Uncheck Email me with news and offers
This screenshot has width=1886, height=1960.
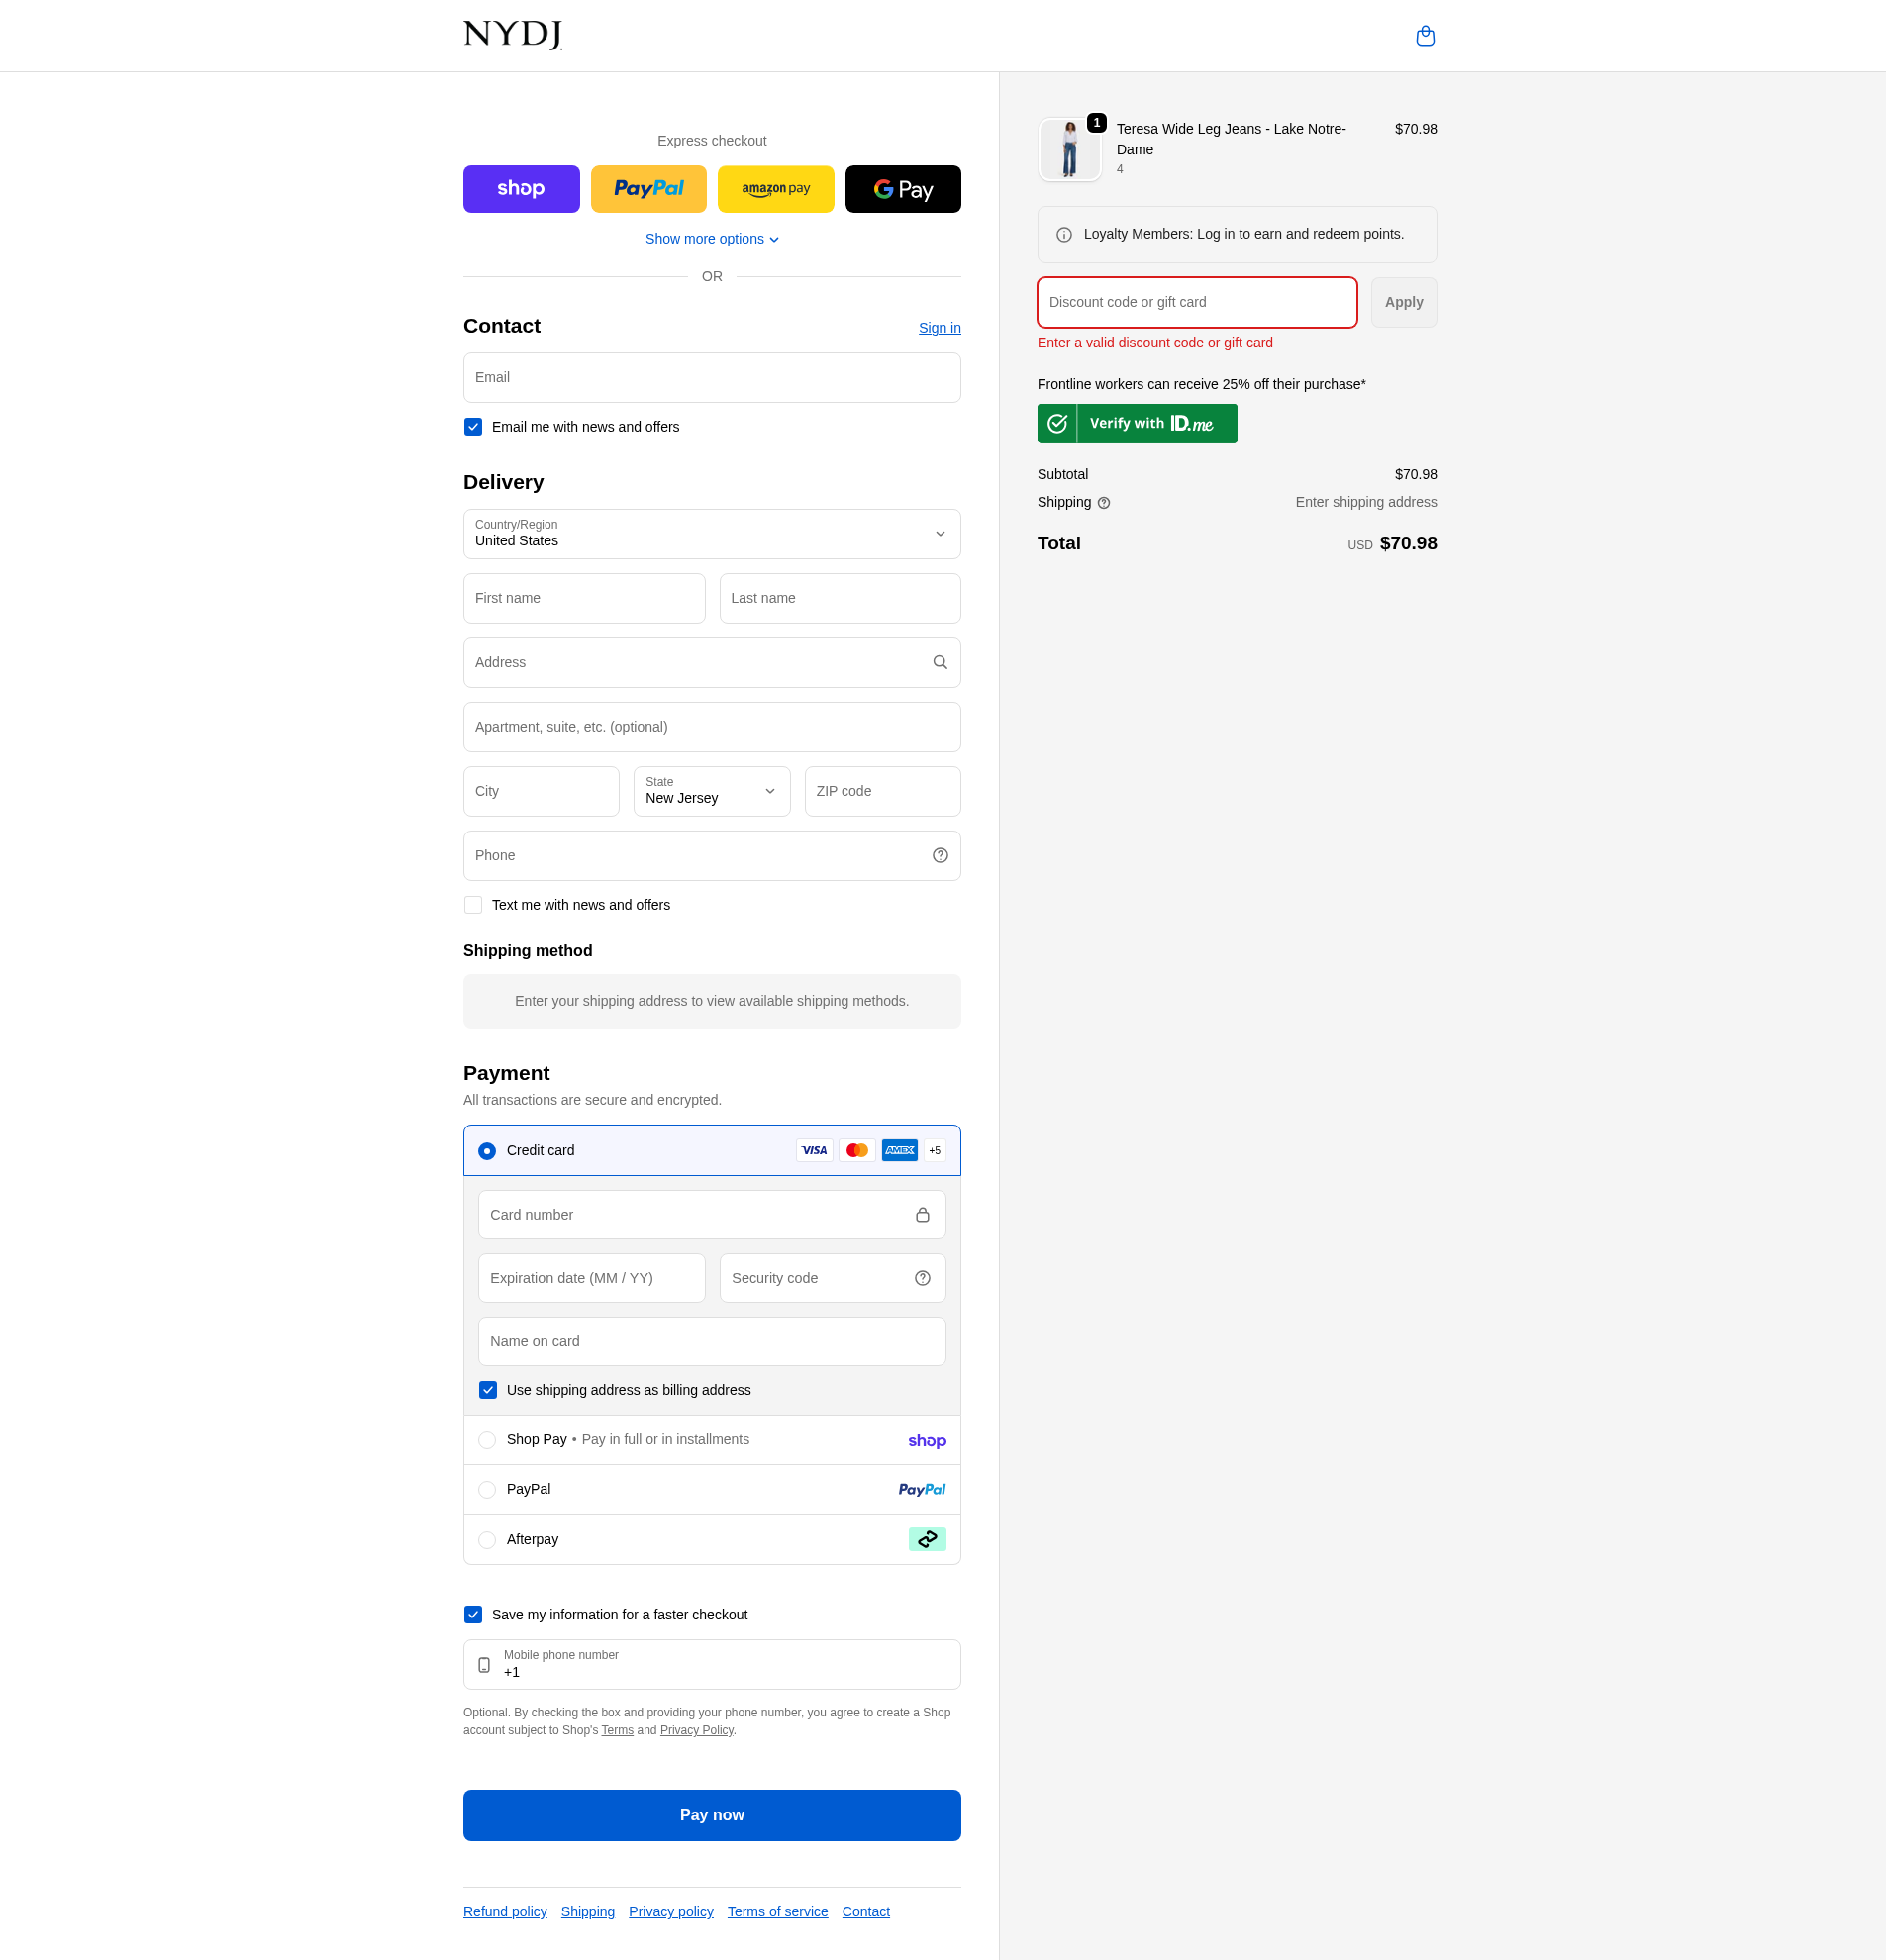[473, 427]
